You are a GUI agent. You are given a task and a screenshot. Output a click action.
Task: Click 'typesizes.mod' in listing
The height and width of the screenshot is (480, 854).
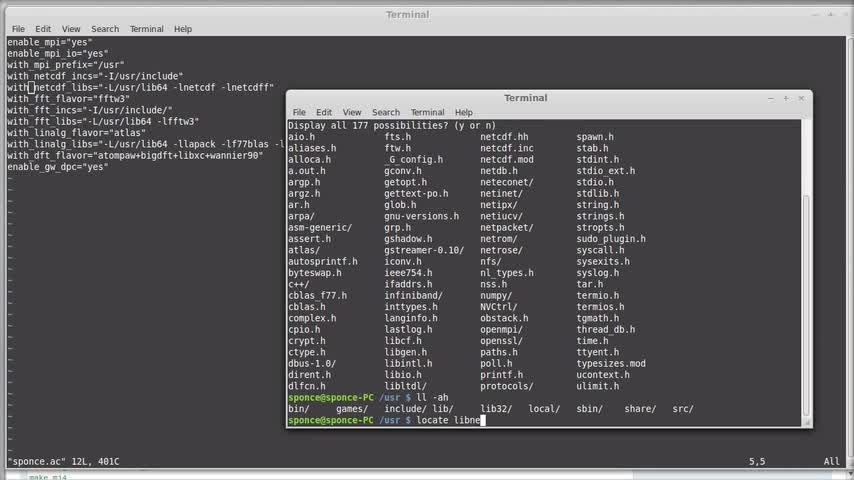tap(611, 363)
